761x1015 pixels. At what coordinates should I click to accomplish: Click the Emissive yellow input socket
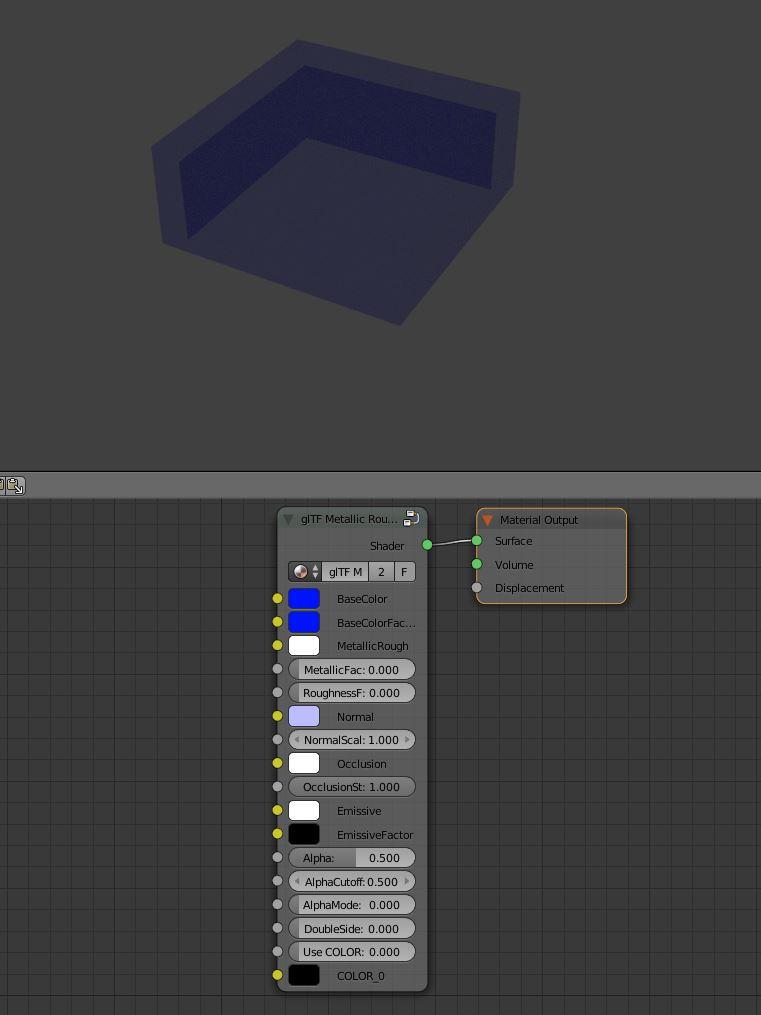(x=278, y=810)
